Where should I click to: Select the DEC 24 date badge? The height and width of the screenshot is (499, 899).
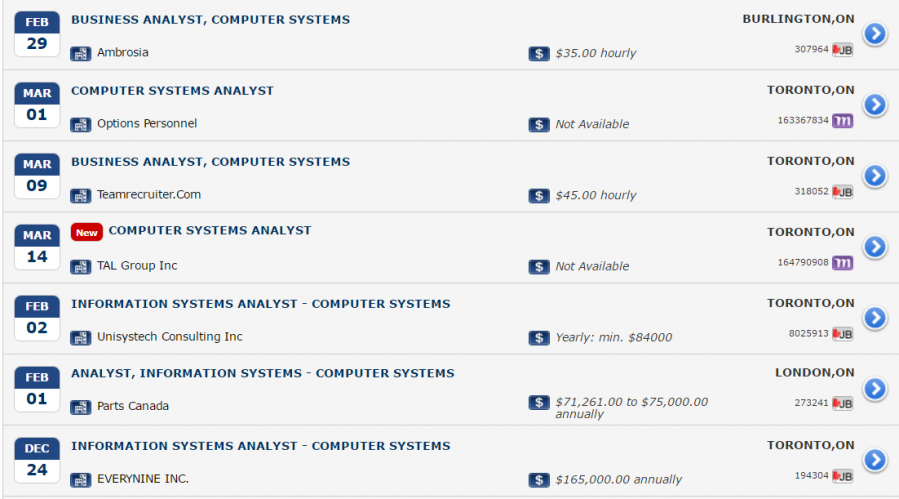click(37, 459)
